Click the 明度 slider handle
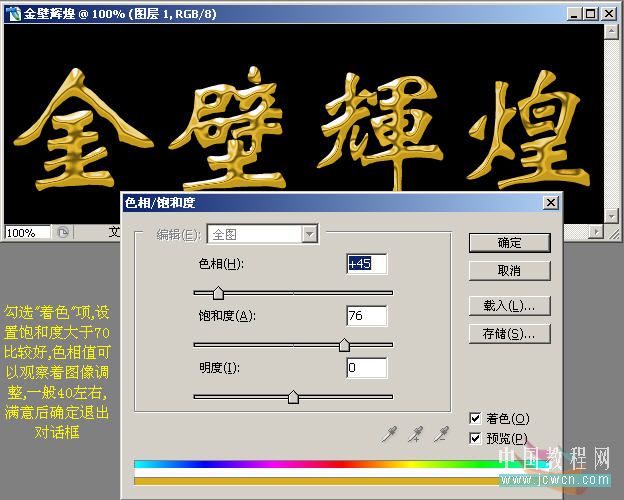 (x=293, y=397)
